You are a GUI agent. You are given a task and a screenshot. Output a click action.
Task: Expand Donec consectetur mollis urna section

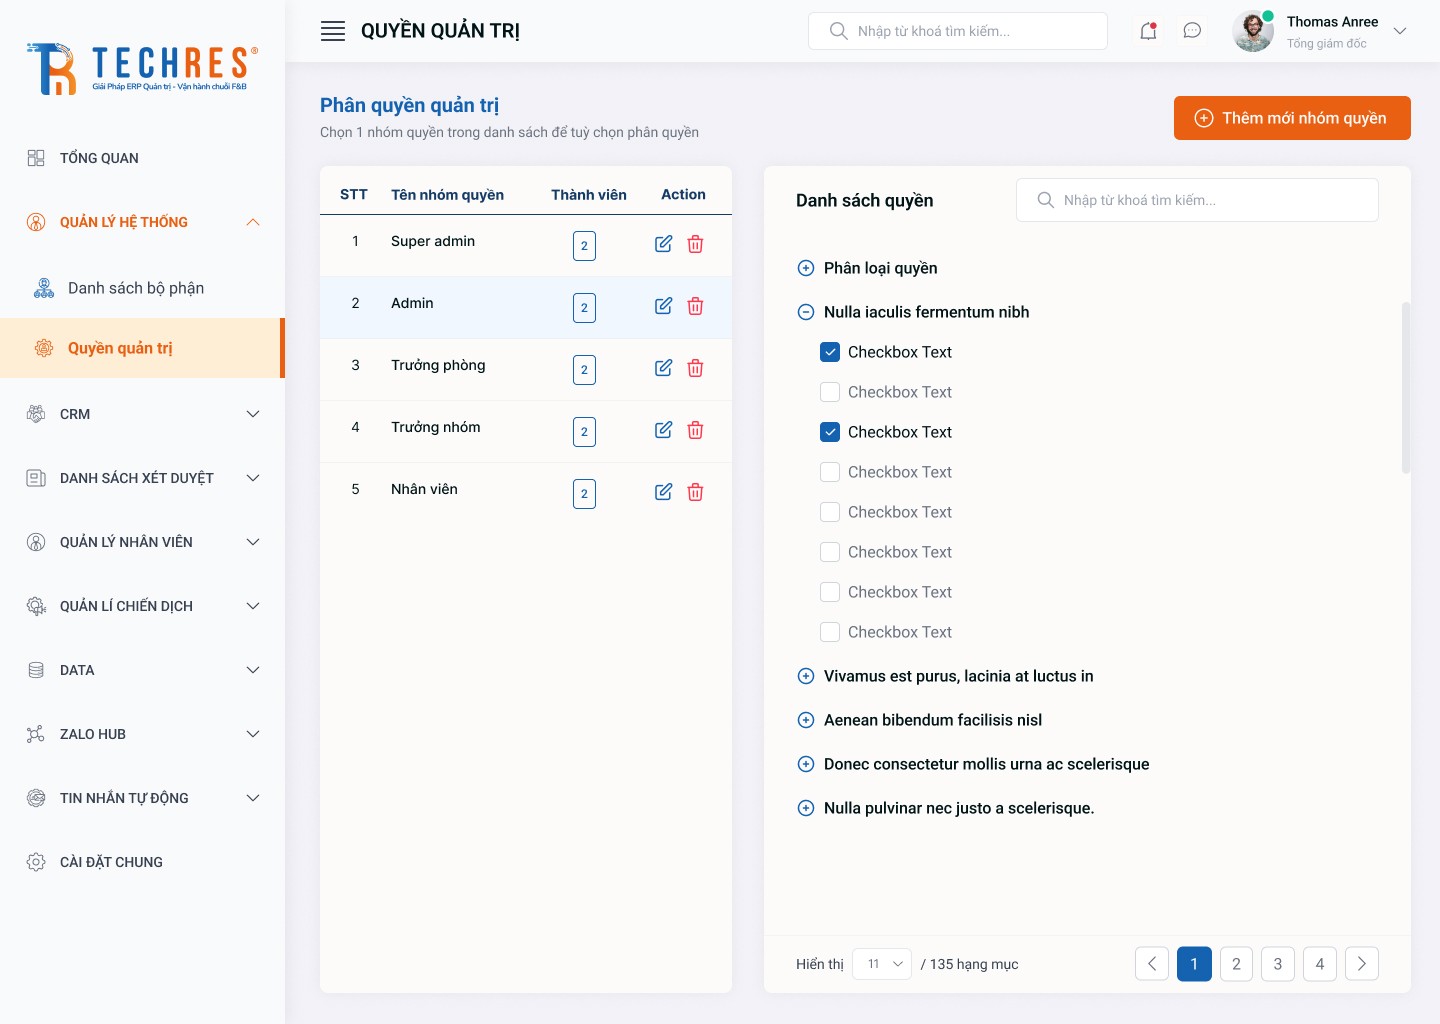(806, 764)
